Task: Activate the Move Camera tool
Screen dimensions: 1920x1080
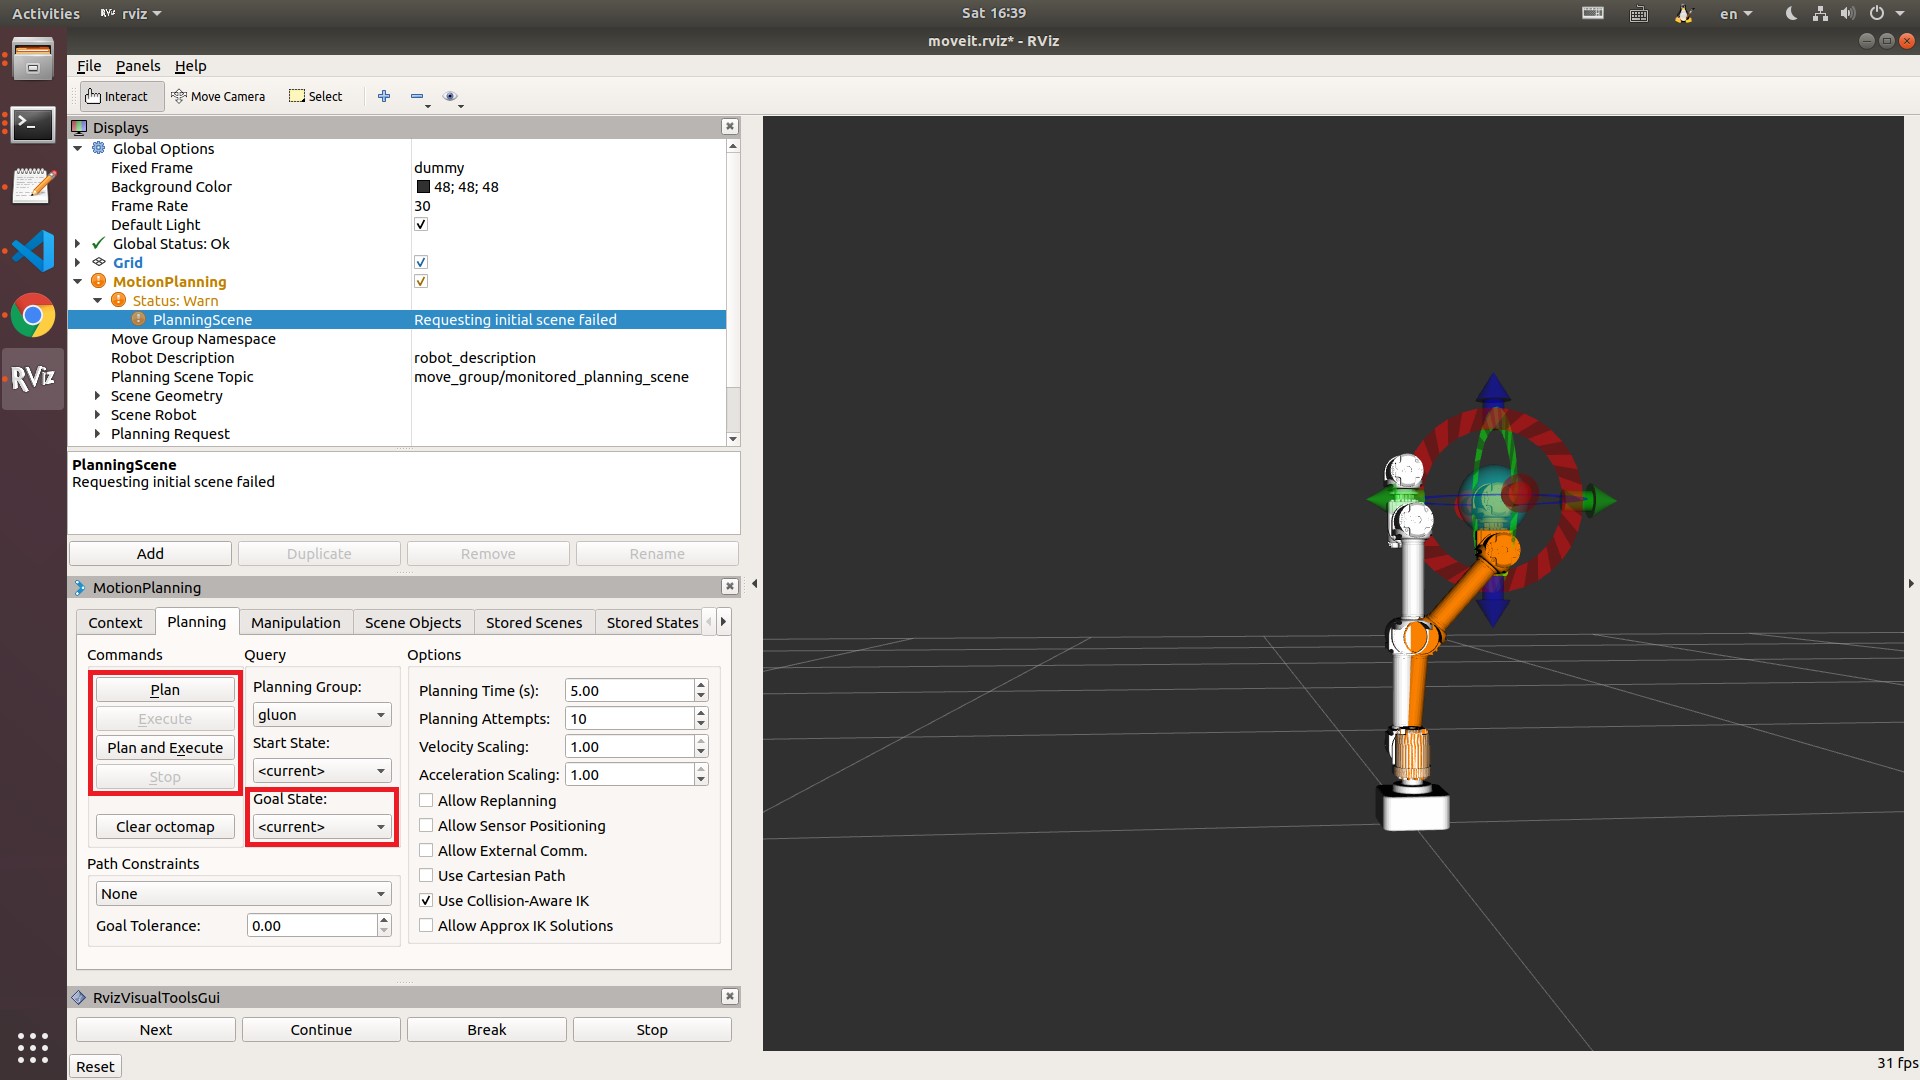Action: [x=218, y=96]
